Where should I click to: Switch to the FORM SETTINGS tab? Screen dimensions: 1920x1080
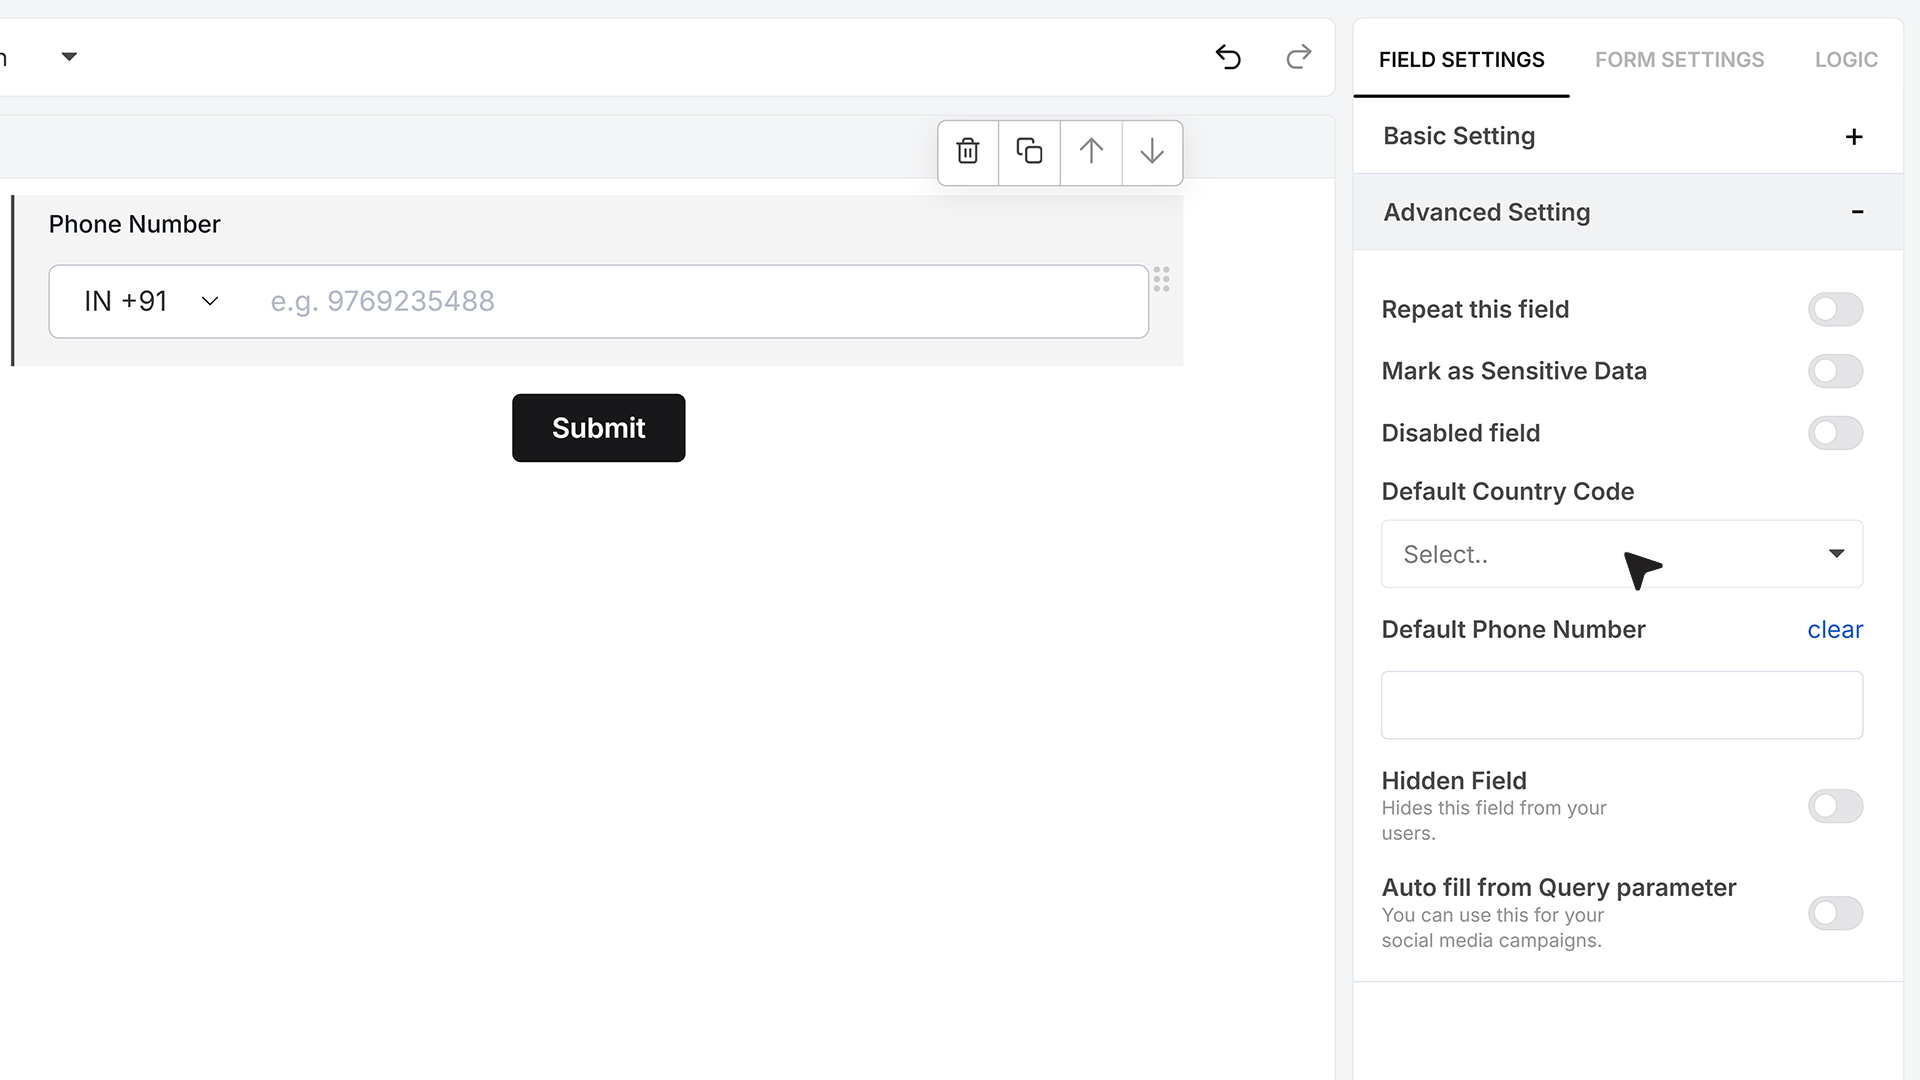coord(1679,60)
